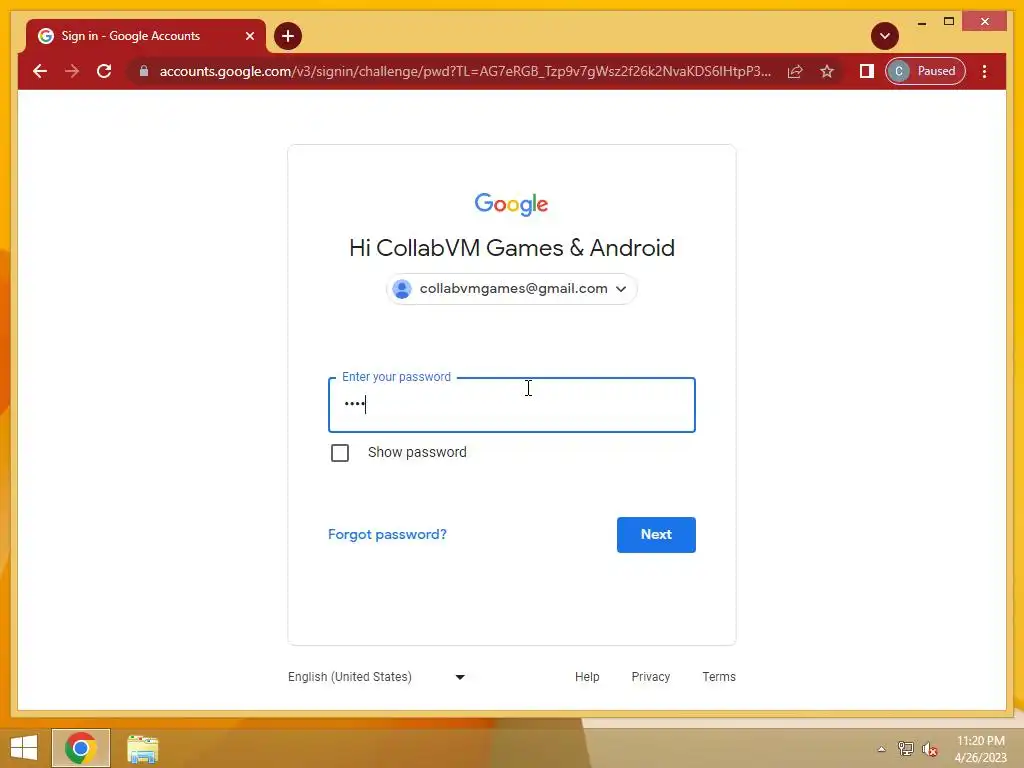1024x768 pixels.
Task: Bookmark this tab with the star icon
Action: pyautogui.click(x=827, y=71)
